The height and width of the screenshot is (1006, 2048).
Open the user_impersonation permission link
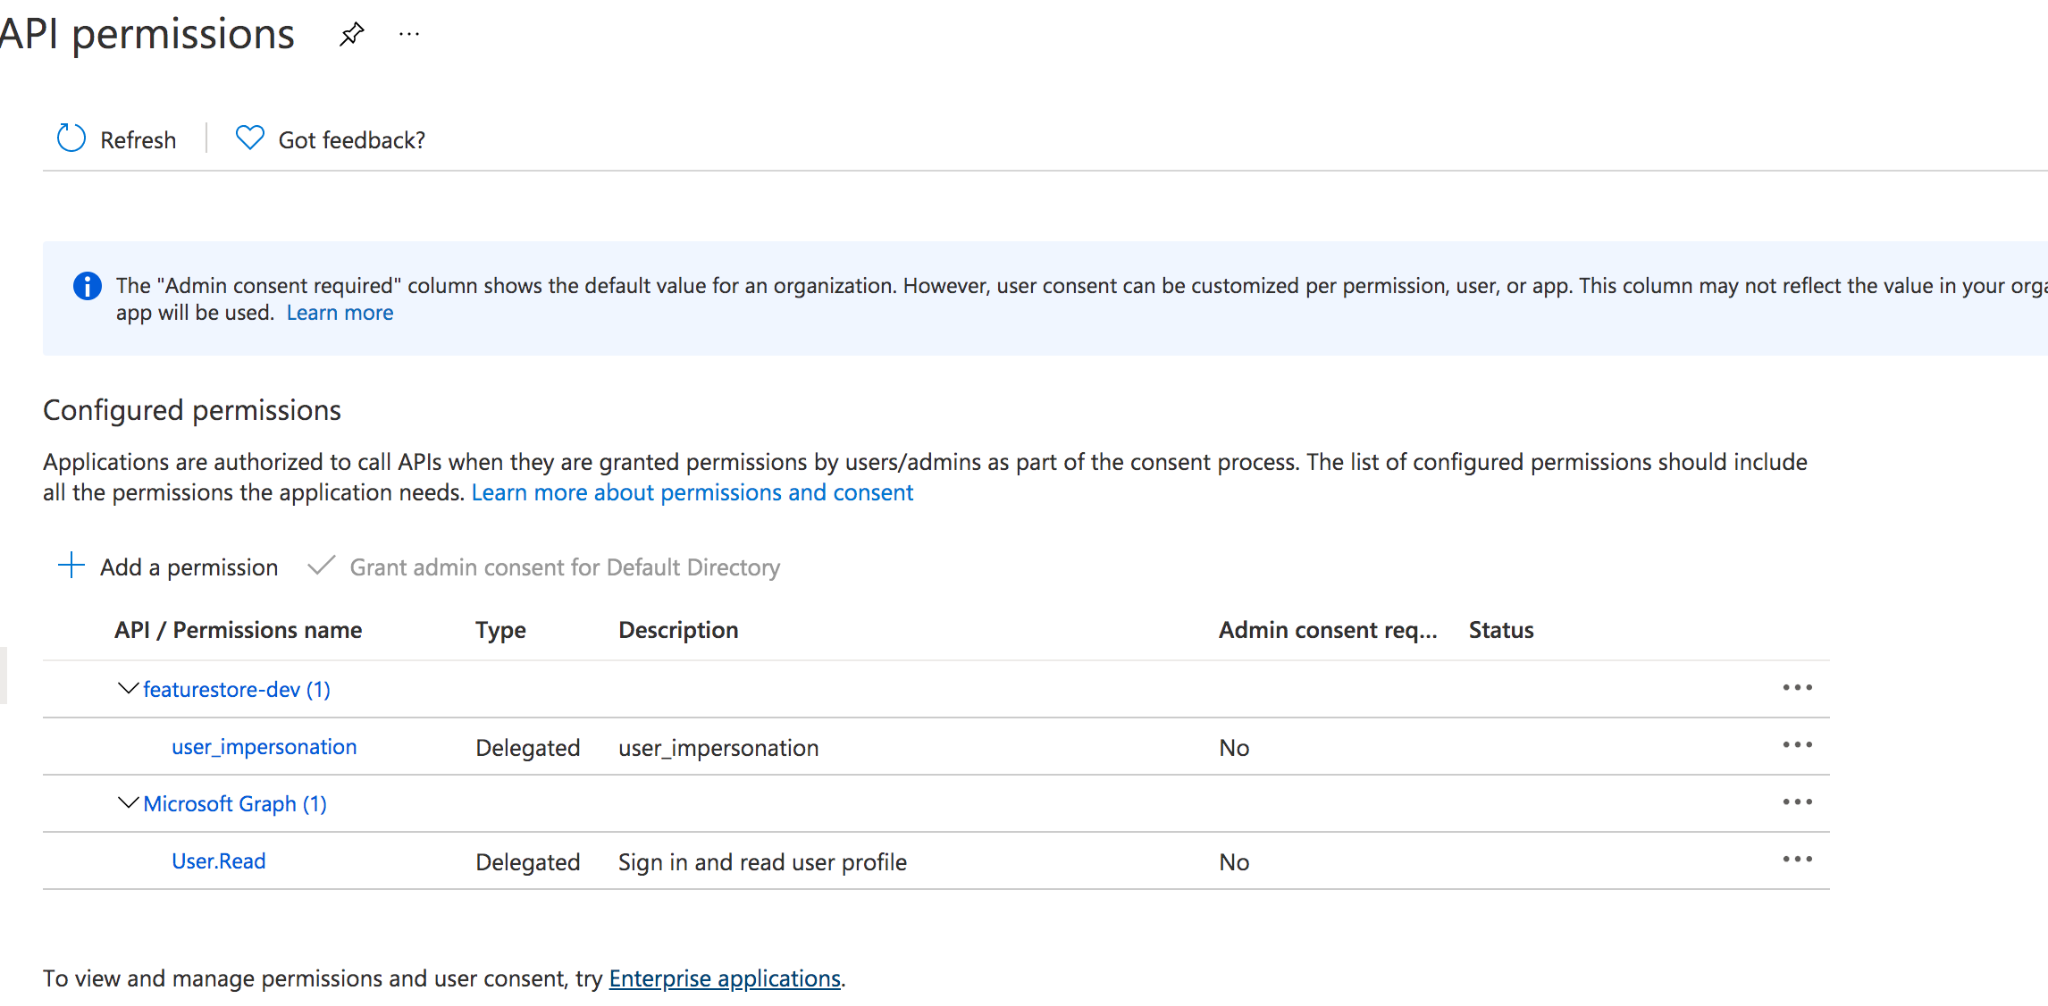point(264,747)
